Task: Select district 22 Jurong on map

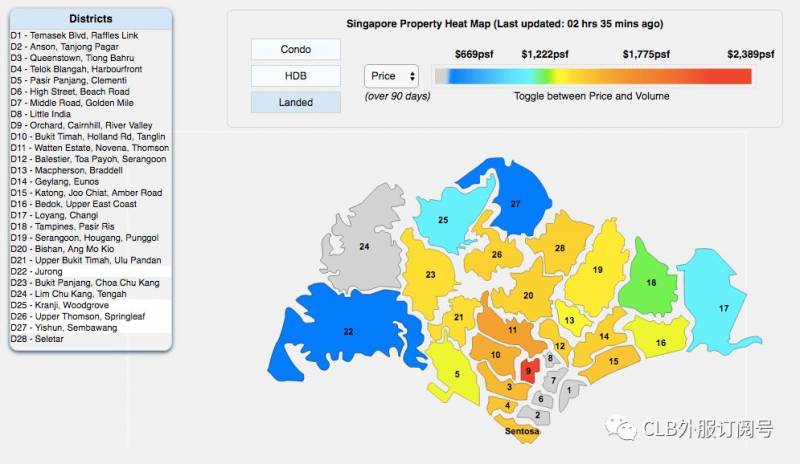Action: click(x=348, y=332)
